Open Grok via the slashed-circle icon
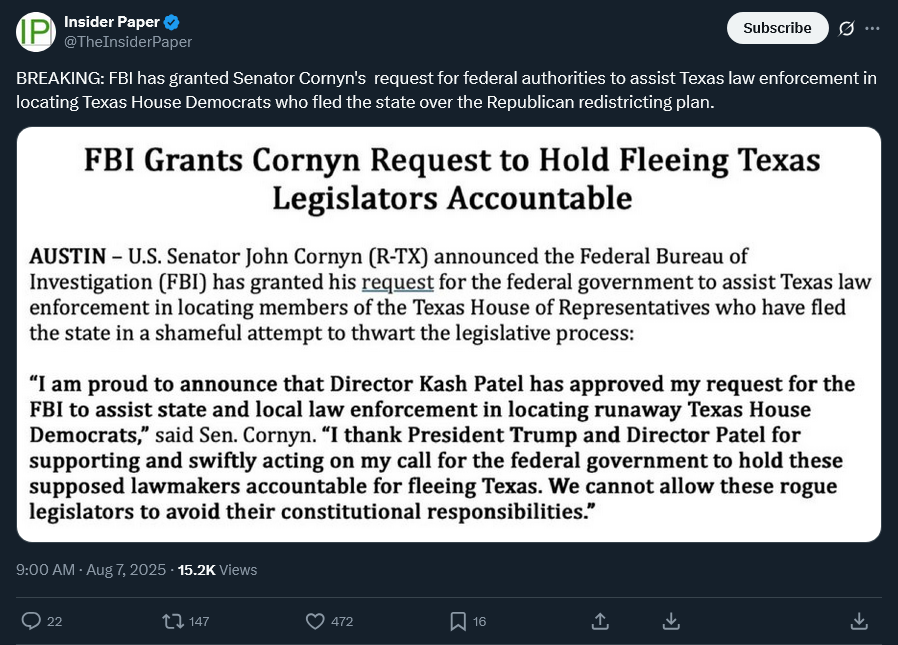This screenshot has width=898, height=645. pyautogui.click(x=846, y=28)
